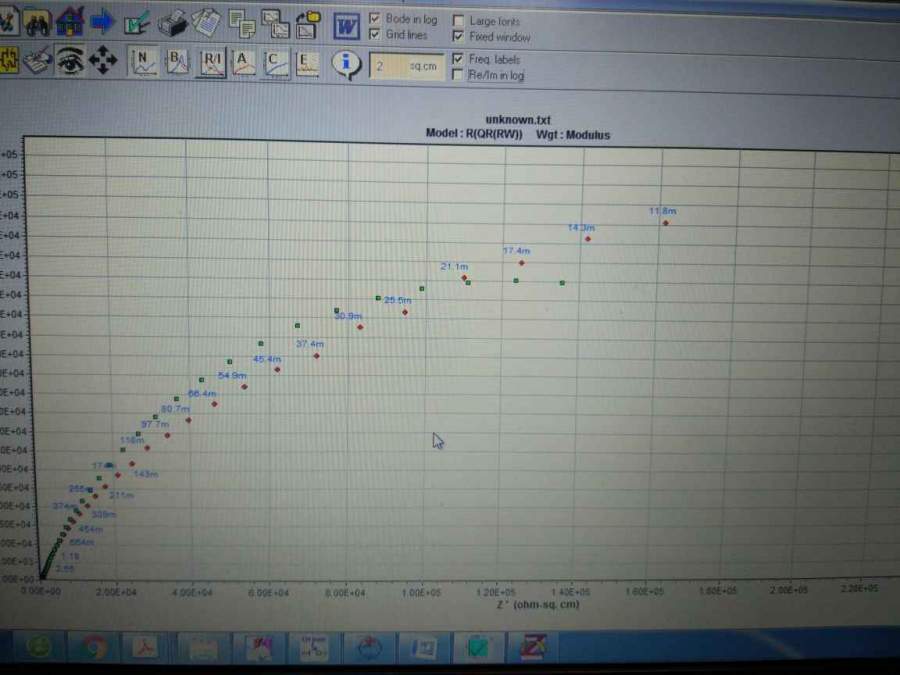Click the unknown.txt file title
The image size is (900, 675).
pos(518,119)
